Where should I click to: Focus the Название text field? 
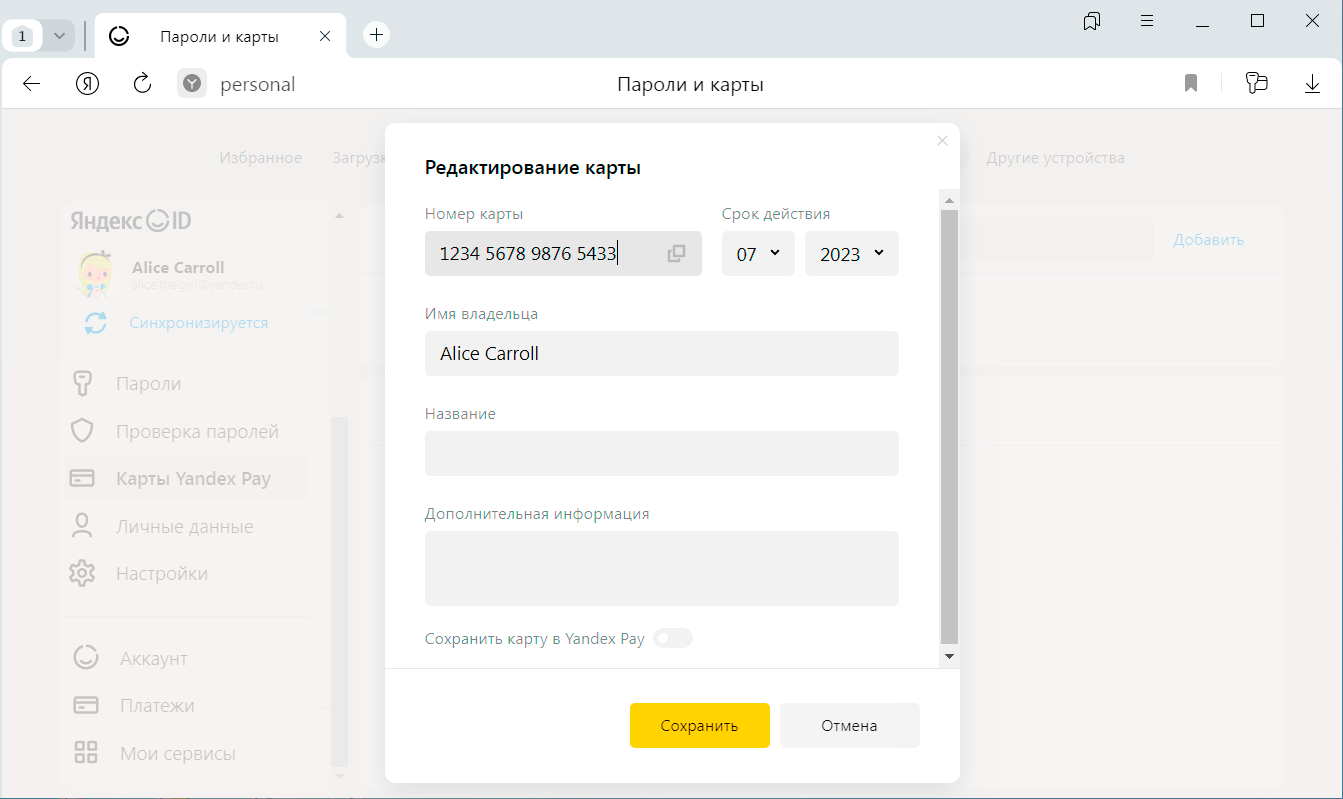661,454
